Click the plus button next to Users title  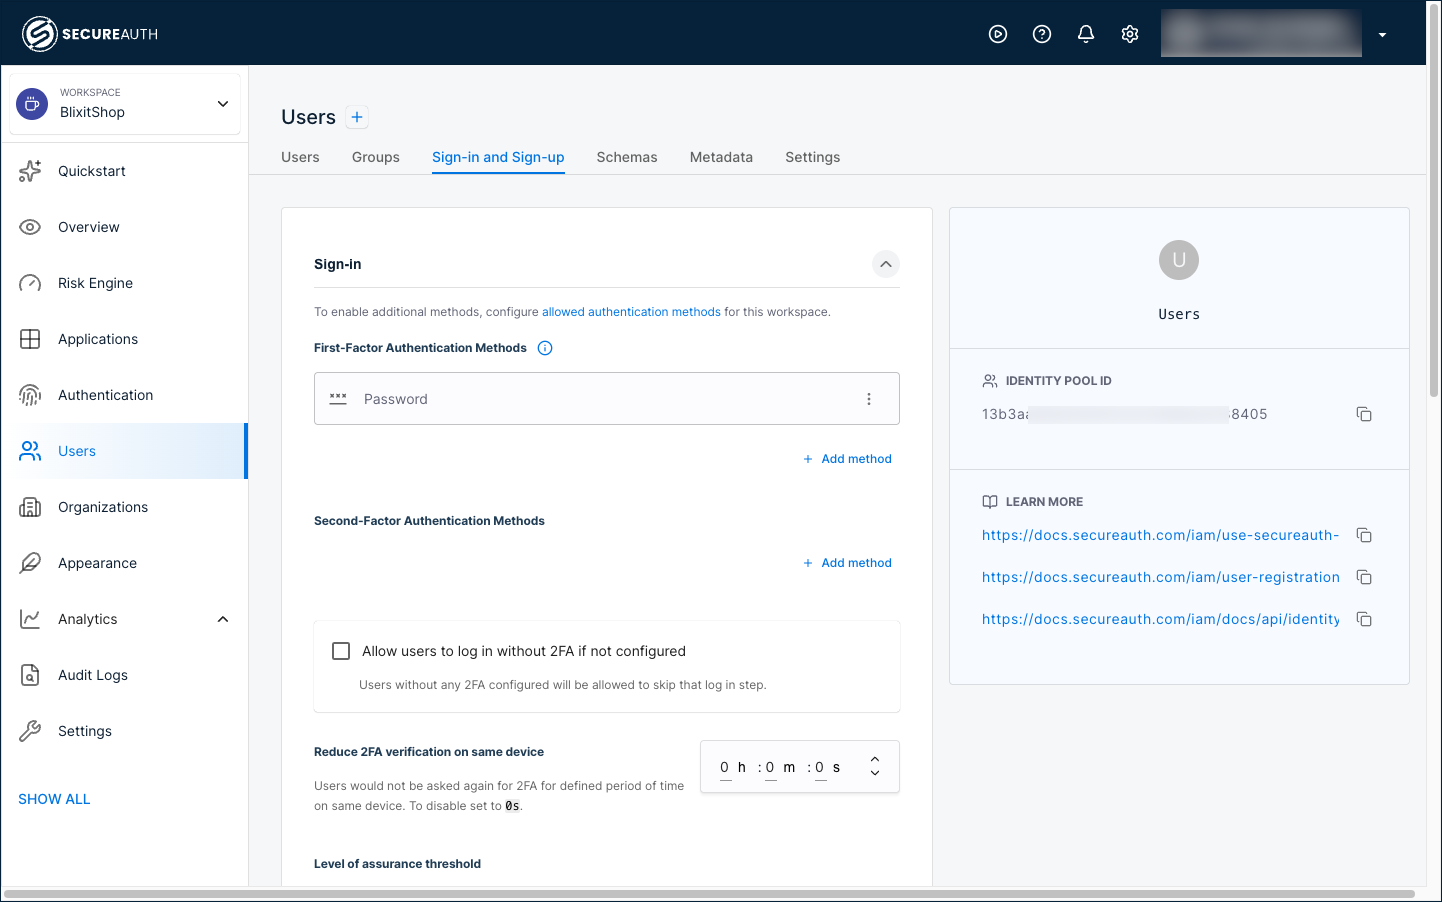coord(357,117)
